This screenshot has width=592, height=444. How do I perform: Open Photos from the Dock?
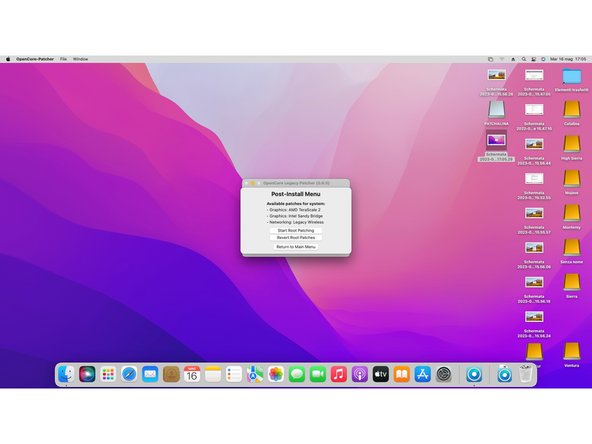pos(276,374)
